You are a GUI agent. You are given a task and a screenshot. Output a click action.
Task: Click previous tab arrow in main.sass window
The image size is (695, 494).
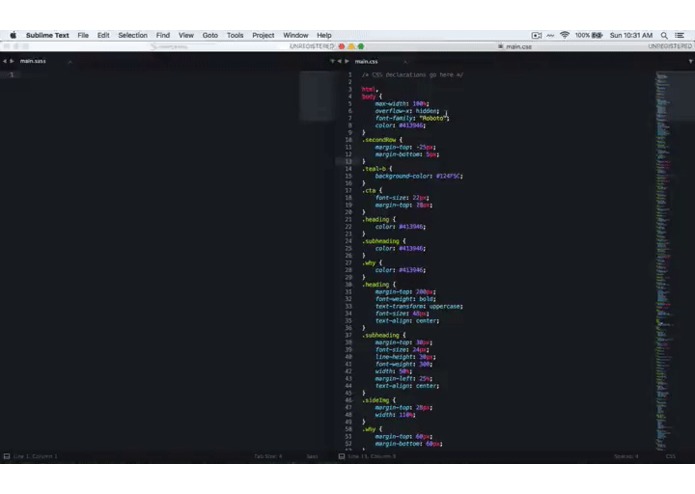[4, 61]
